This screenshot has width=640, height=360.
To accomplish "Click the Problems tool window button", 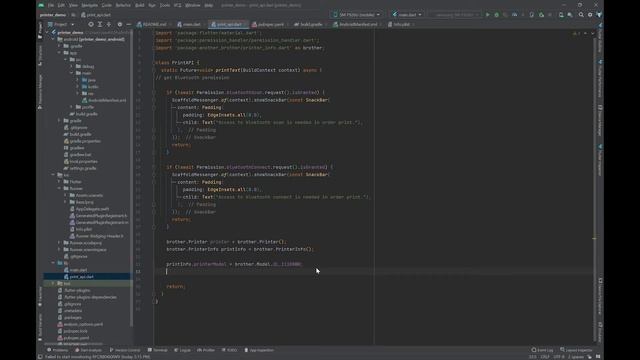I will 58,350.
